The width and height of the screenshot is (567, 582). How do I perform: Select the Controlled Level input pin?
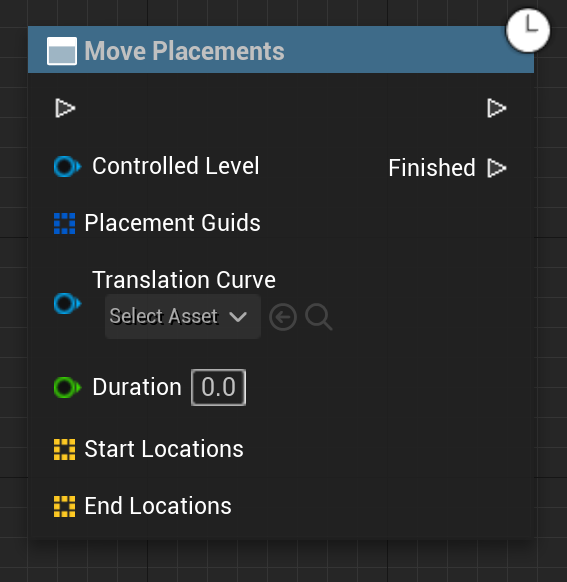[67, 166]
